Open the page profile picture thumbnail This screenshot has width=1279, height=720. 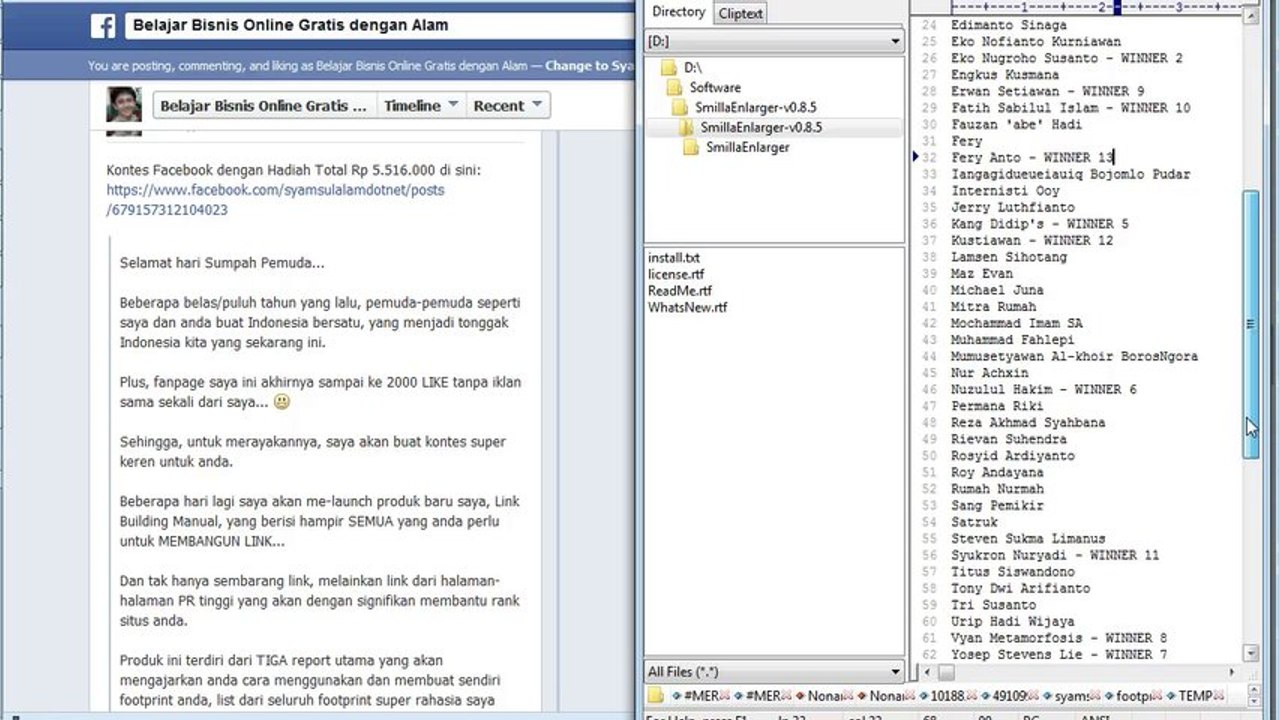pos(124,105)
